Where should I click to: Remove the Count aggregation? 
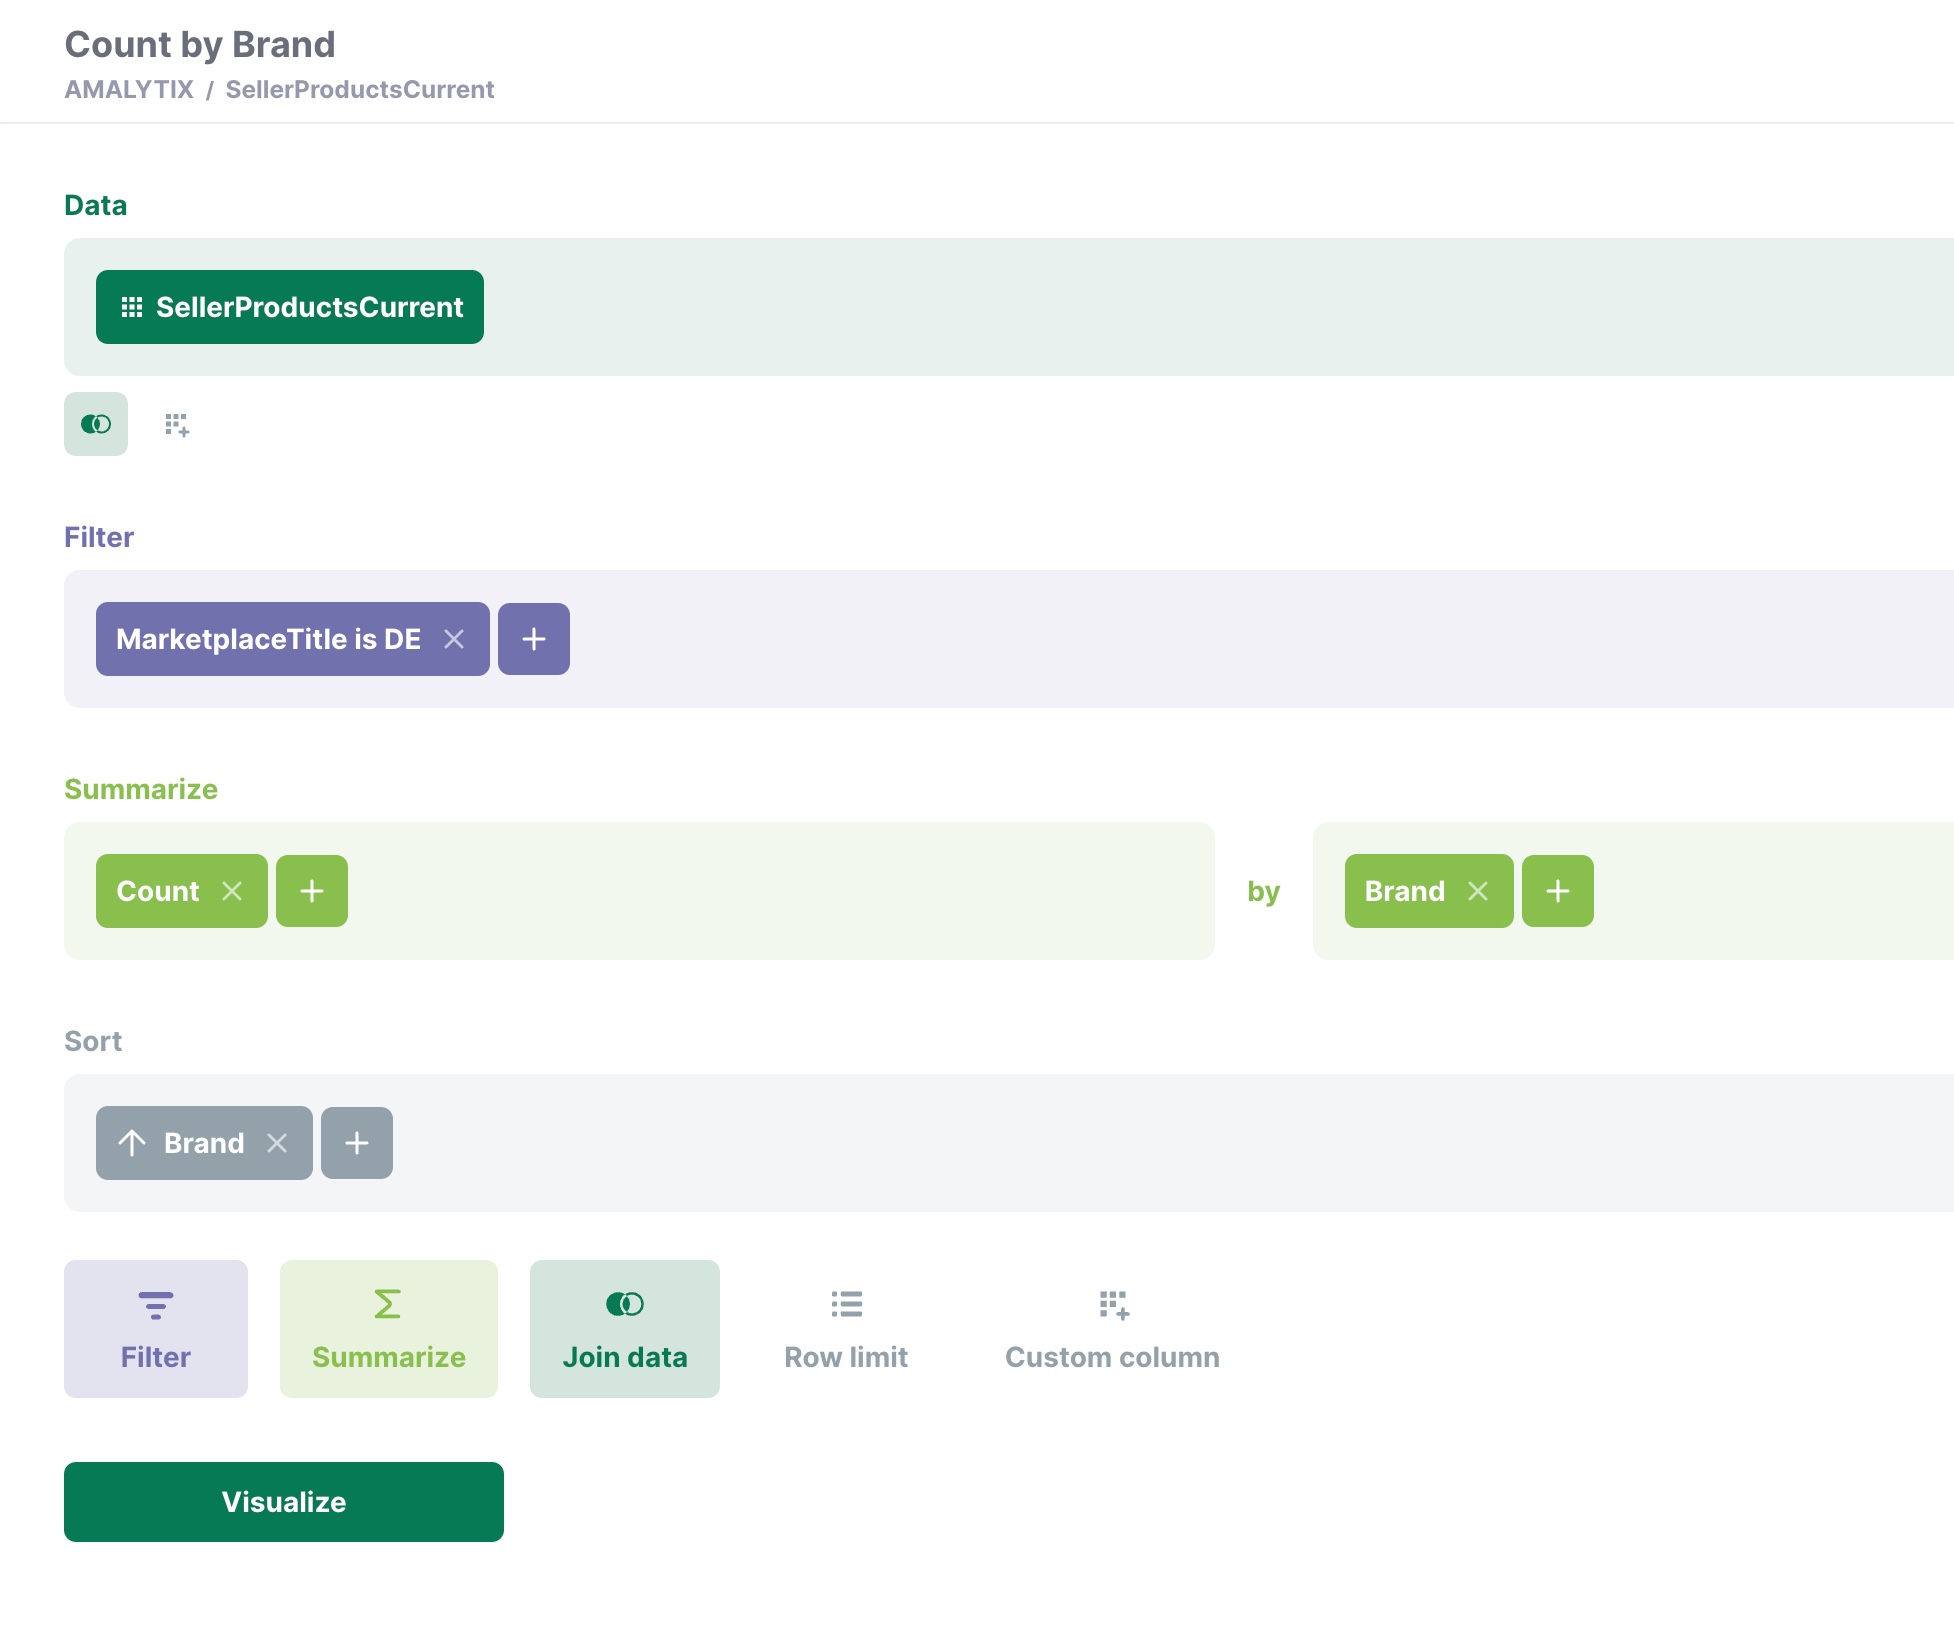tap(232, 891)
